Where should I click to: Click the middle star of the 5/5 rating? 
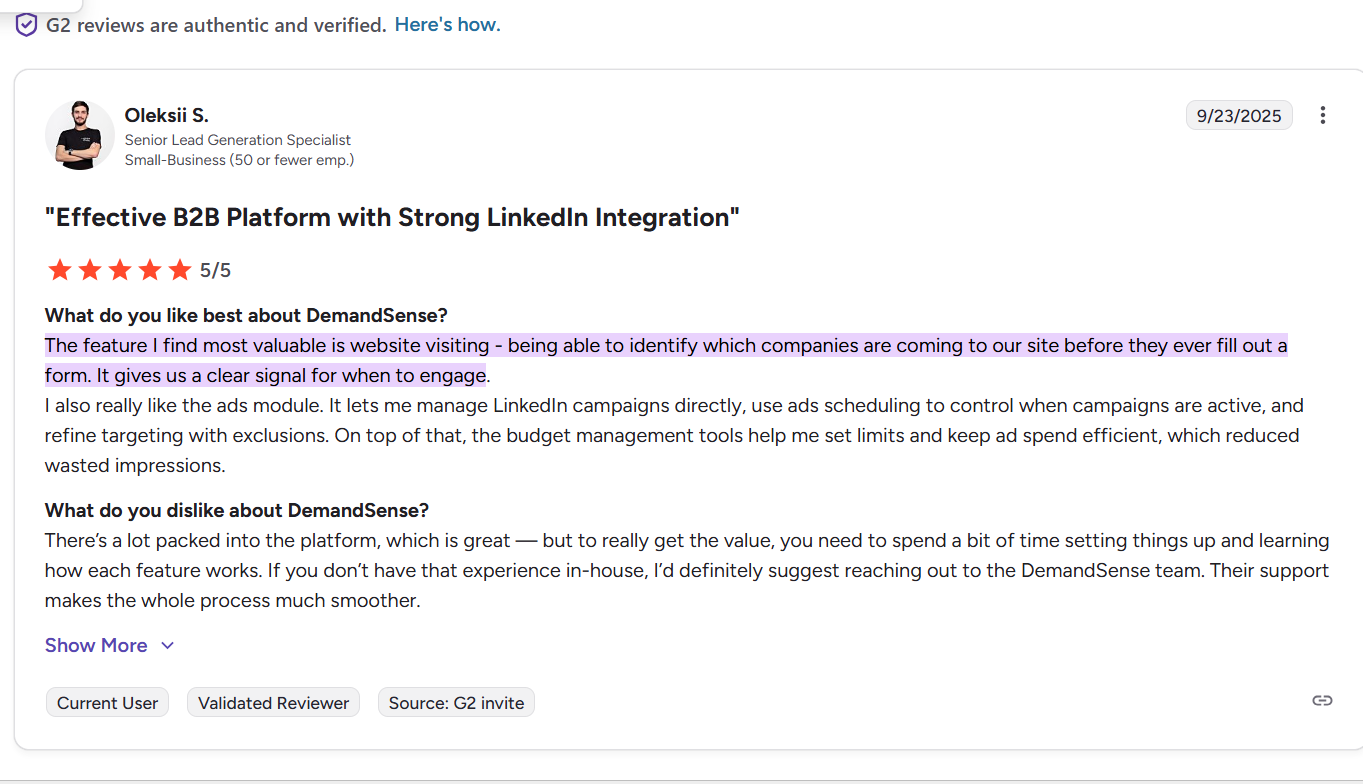click(119, 269)
